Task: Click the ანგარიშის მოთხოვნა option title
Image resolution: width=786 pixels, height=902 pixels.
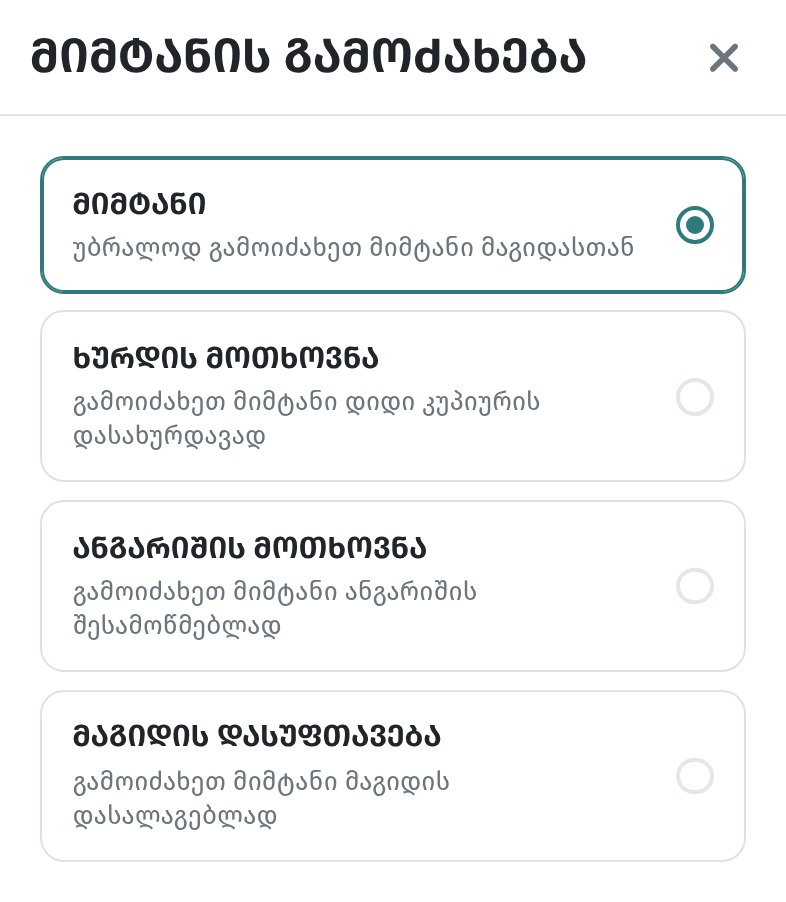Action: click(x=250, y=548)
